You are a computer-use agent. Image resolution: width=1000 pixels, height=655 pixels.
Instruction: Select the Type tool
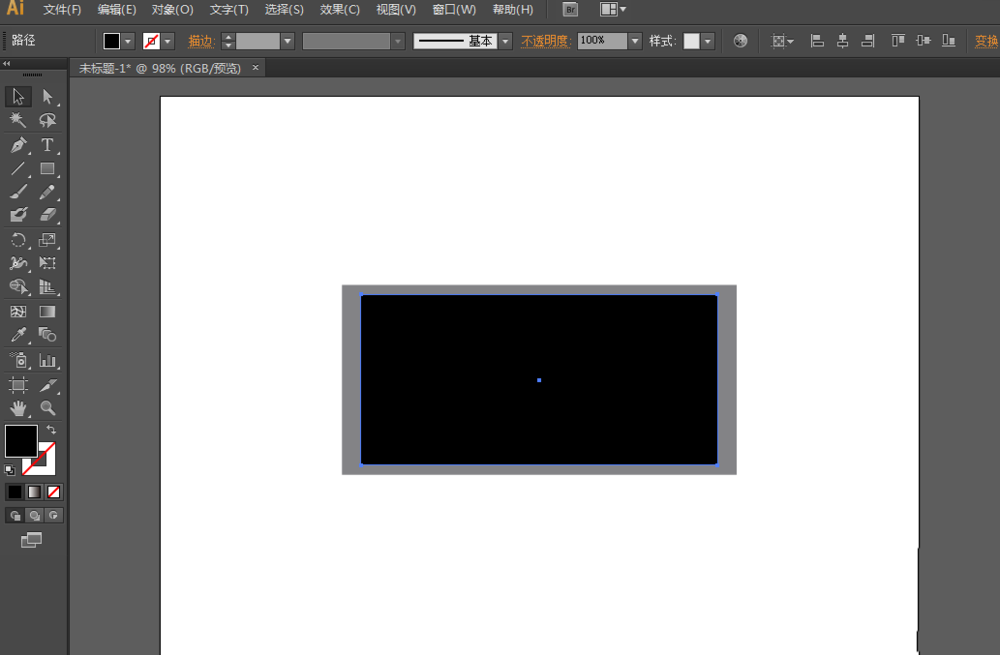click(x=47, y=145)
